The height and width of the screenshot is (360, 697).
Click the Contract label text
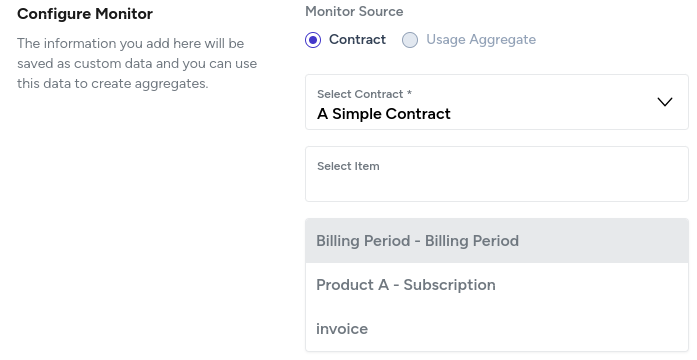[357, 40]
